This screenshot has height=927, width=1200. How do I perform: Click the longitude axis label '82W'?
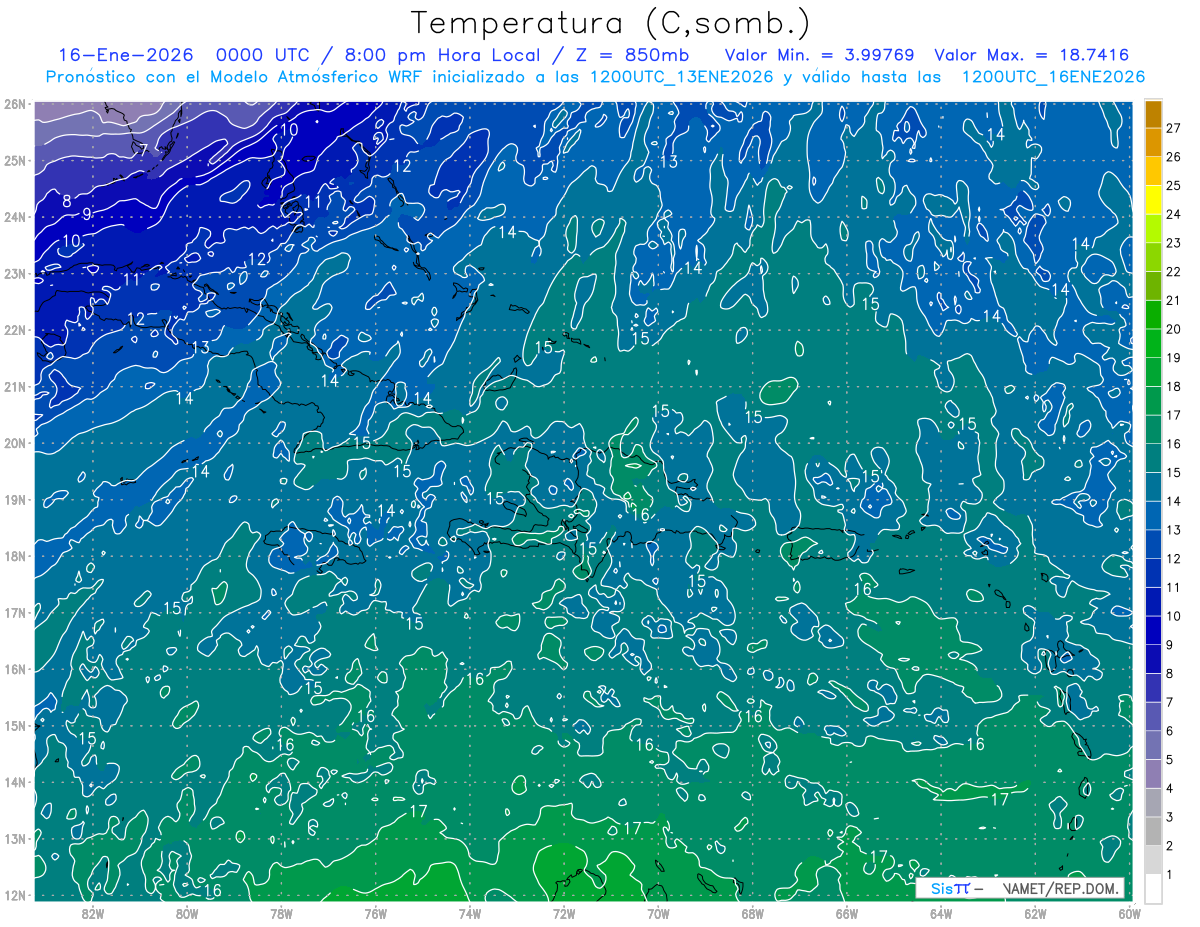(x=92, y=913)
